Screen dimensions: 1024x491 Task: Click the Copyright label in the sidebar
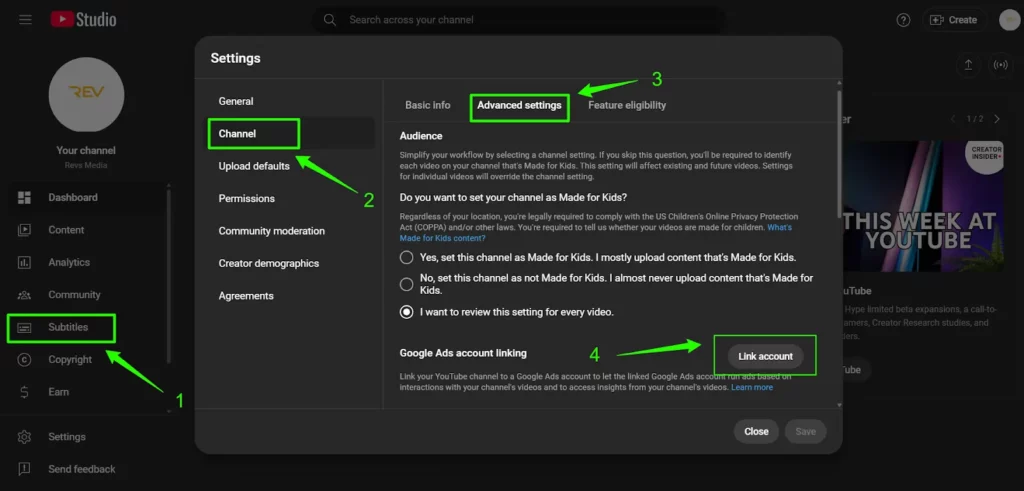click(x=70, y=360)
